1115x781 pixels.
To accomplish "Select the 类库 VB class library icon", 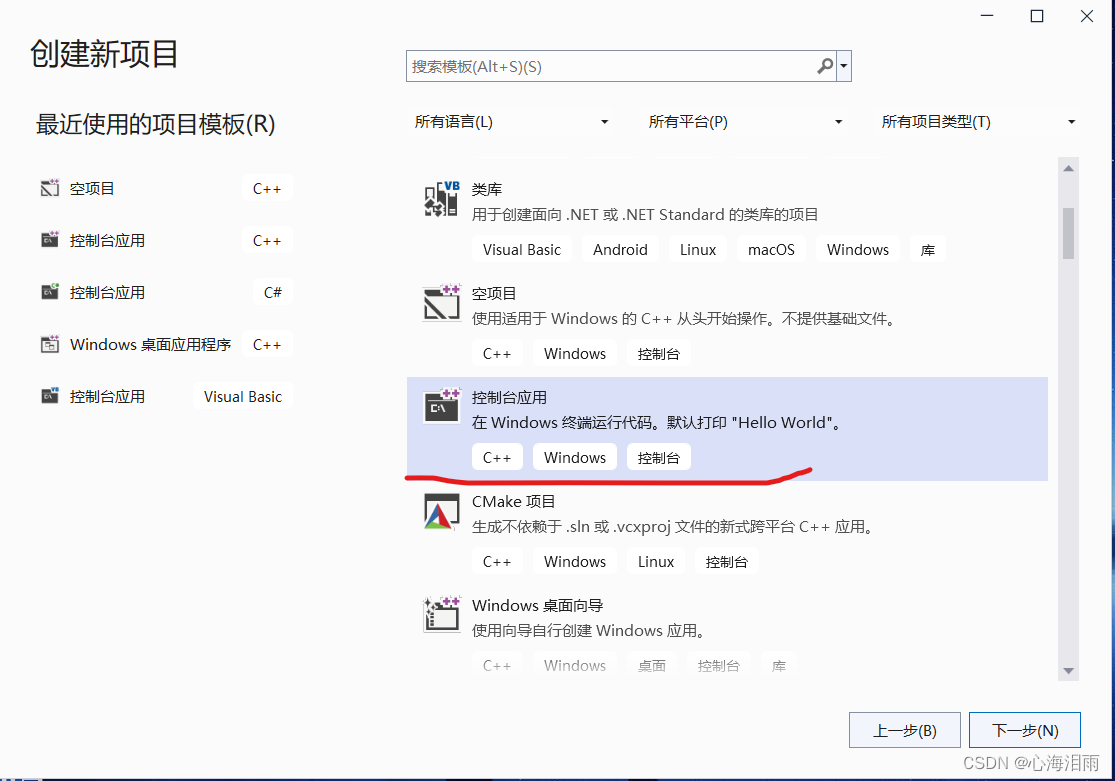I will pyautogui.click(x=442, y=199).
